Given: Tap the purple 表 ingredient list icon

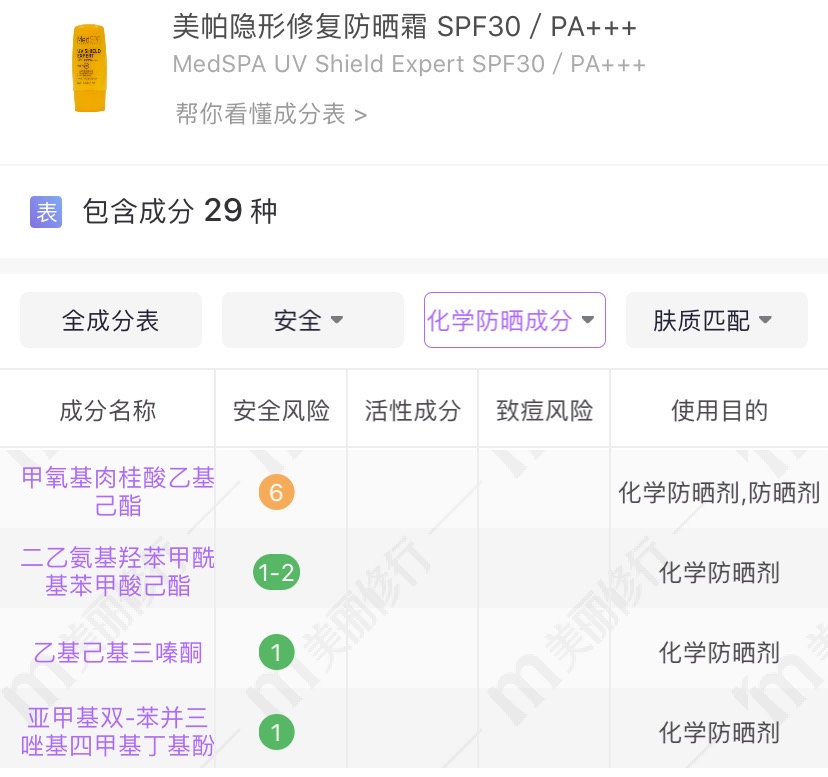Looking at the screenshot, I should point(46,212).
